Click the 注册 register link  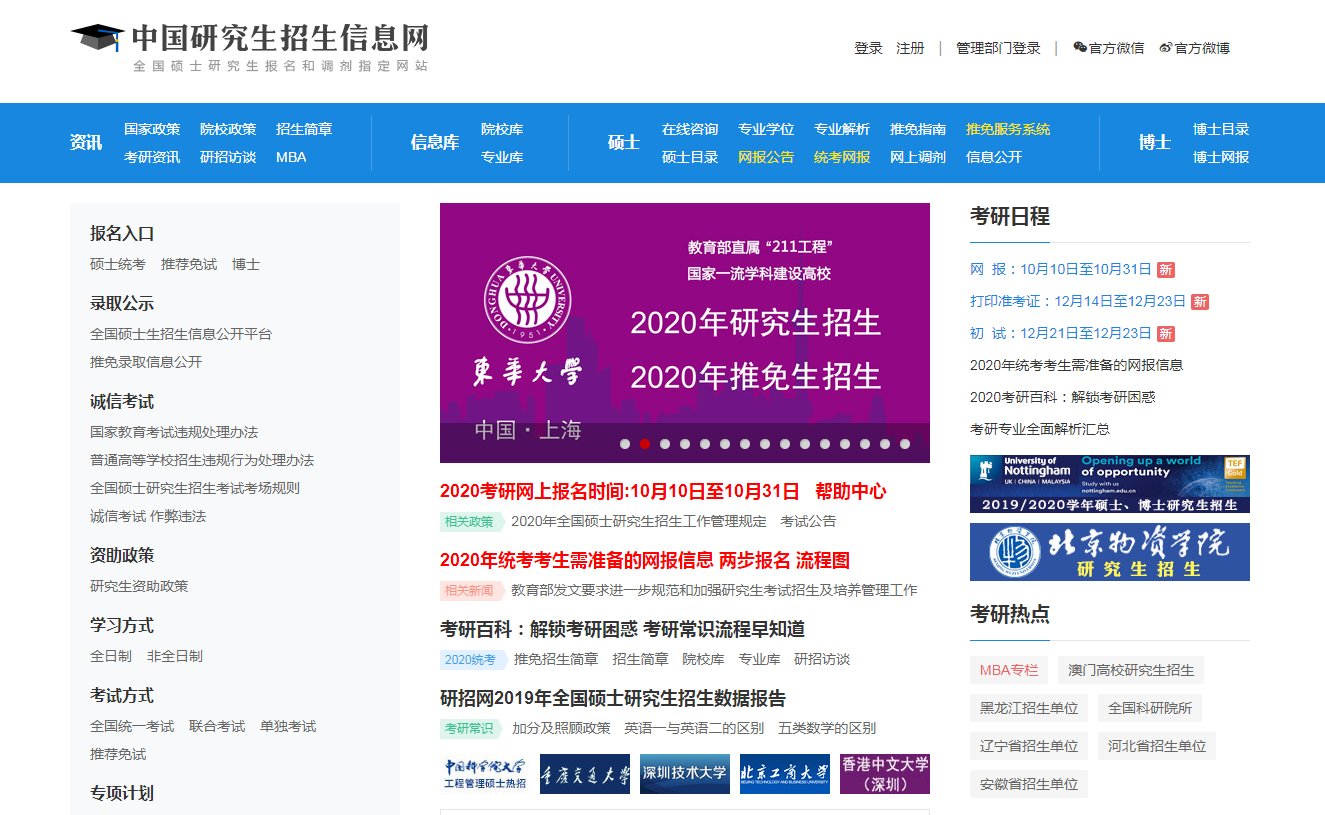tap(910, 47)
